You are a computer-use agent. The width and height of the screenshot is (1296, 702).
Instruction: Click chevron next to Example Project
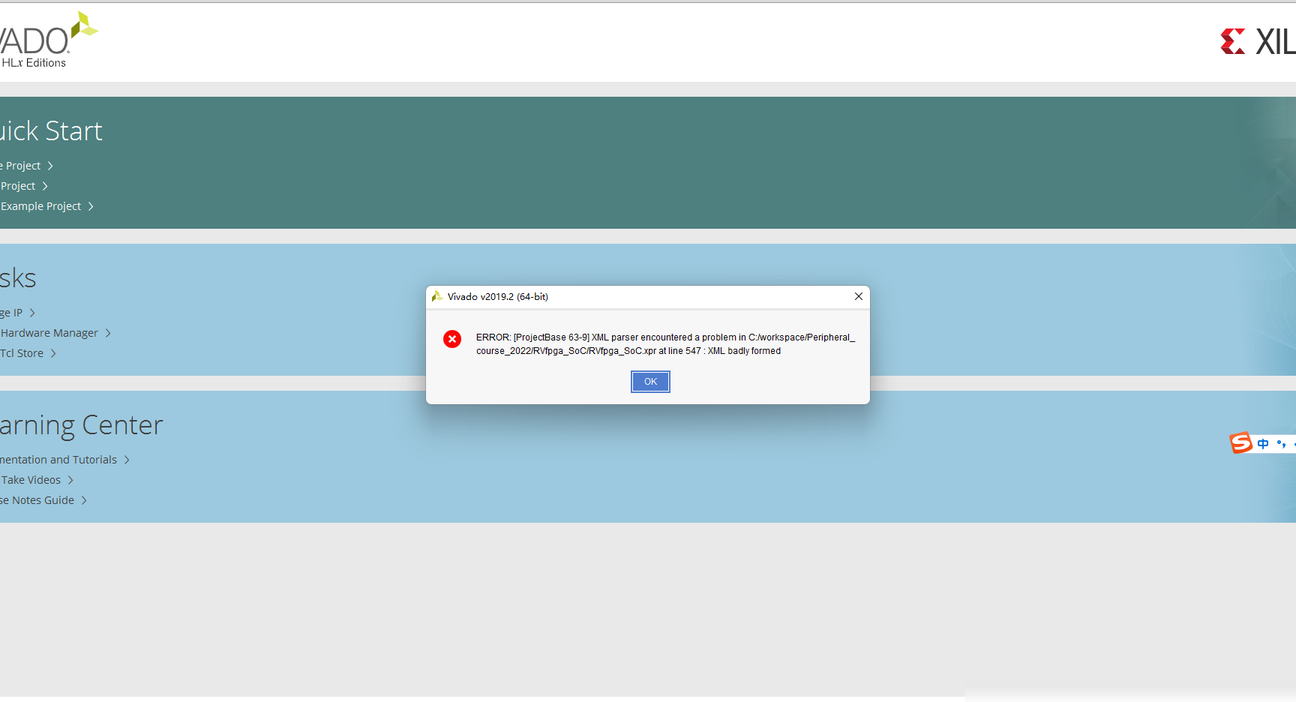tap(91, 206)
